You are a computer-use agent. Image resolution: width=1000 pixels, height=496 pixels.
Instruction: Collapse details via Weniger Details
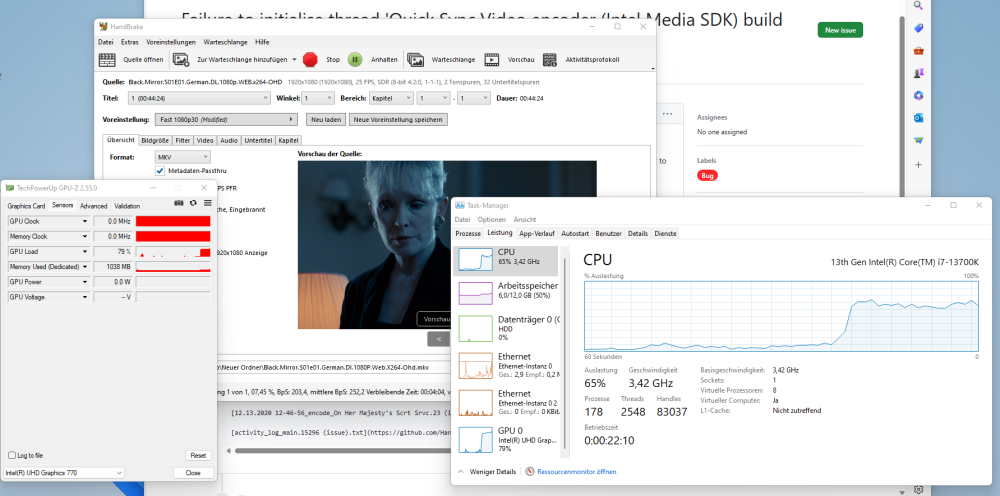click(x=487, y=472)
